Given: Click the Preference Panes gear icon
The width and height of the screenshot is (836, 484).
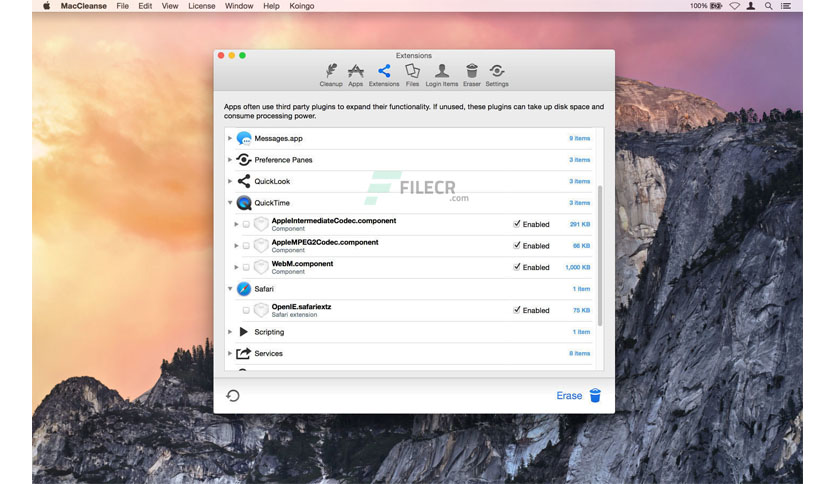Looking at the screenshot, I should (x=244, y=160).
